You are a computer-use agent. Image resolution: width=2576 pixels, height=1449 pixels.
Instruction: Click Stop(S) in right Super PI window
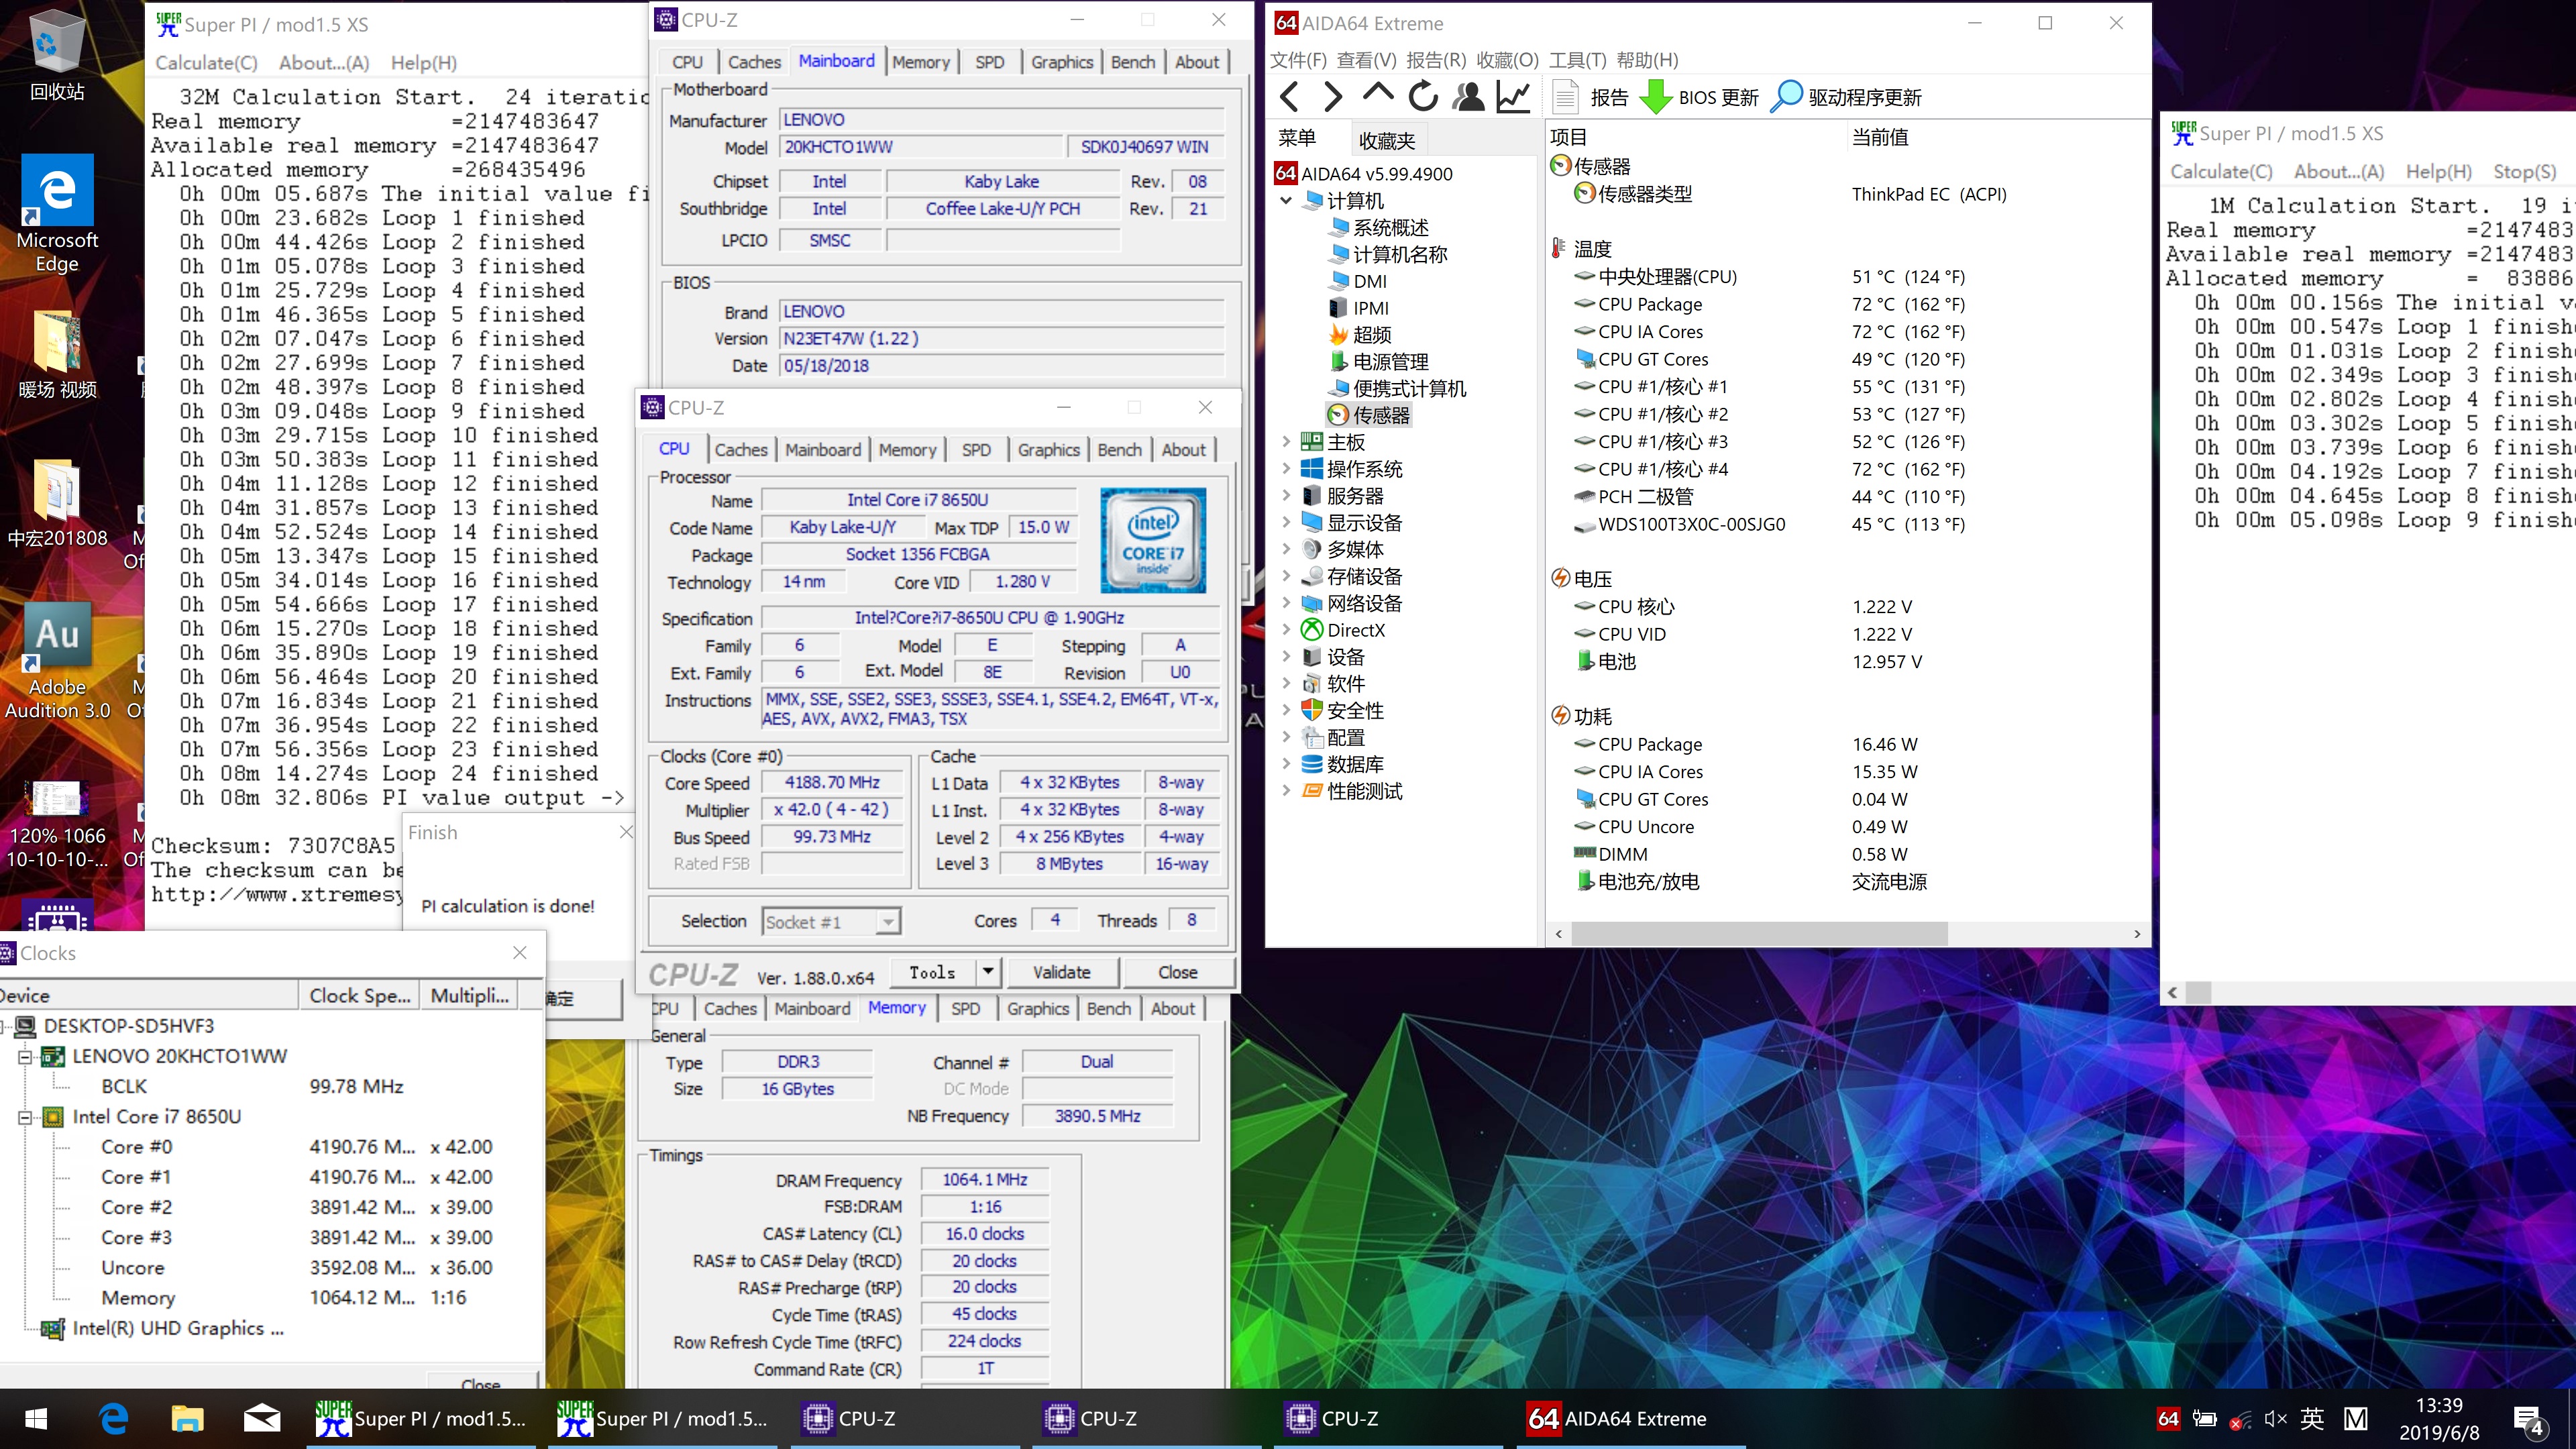(x=2524, y=172)
